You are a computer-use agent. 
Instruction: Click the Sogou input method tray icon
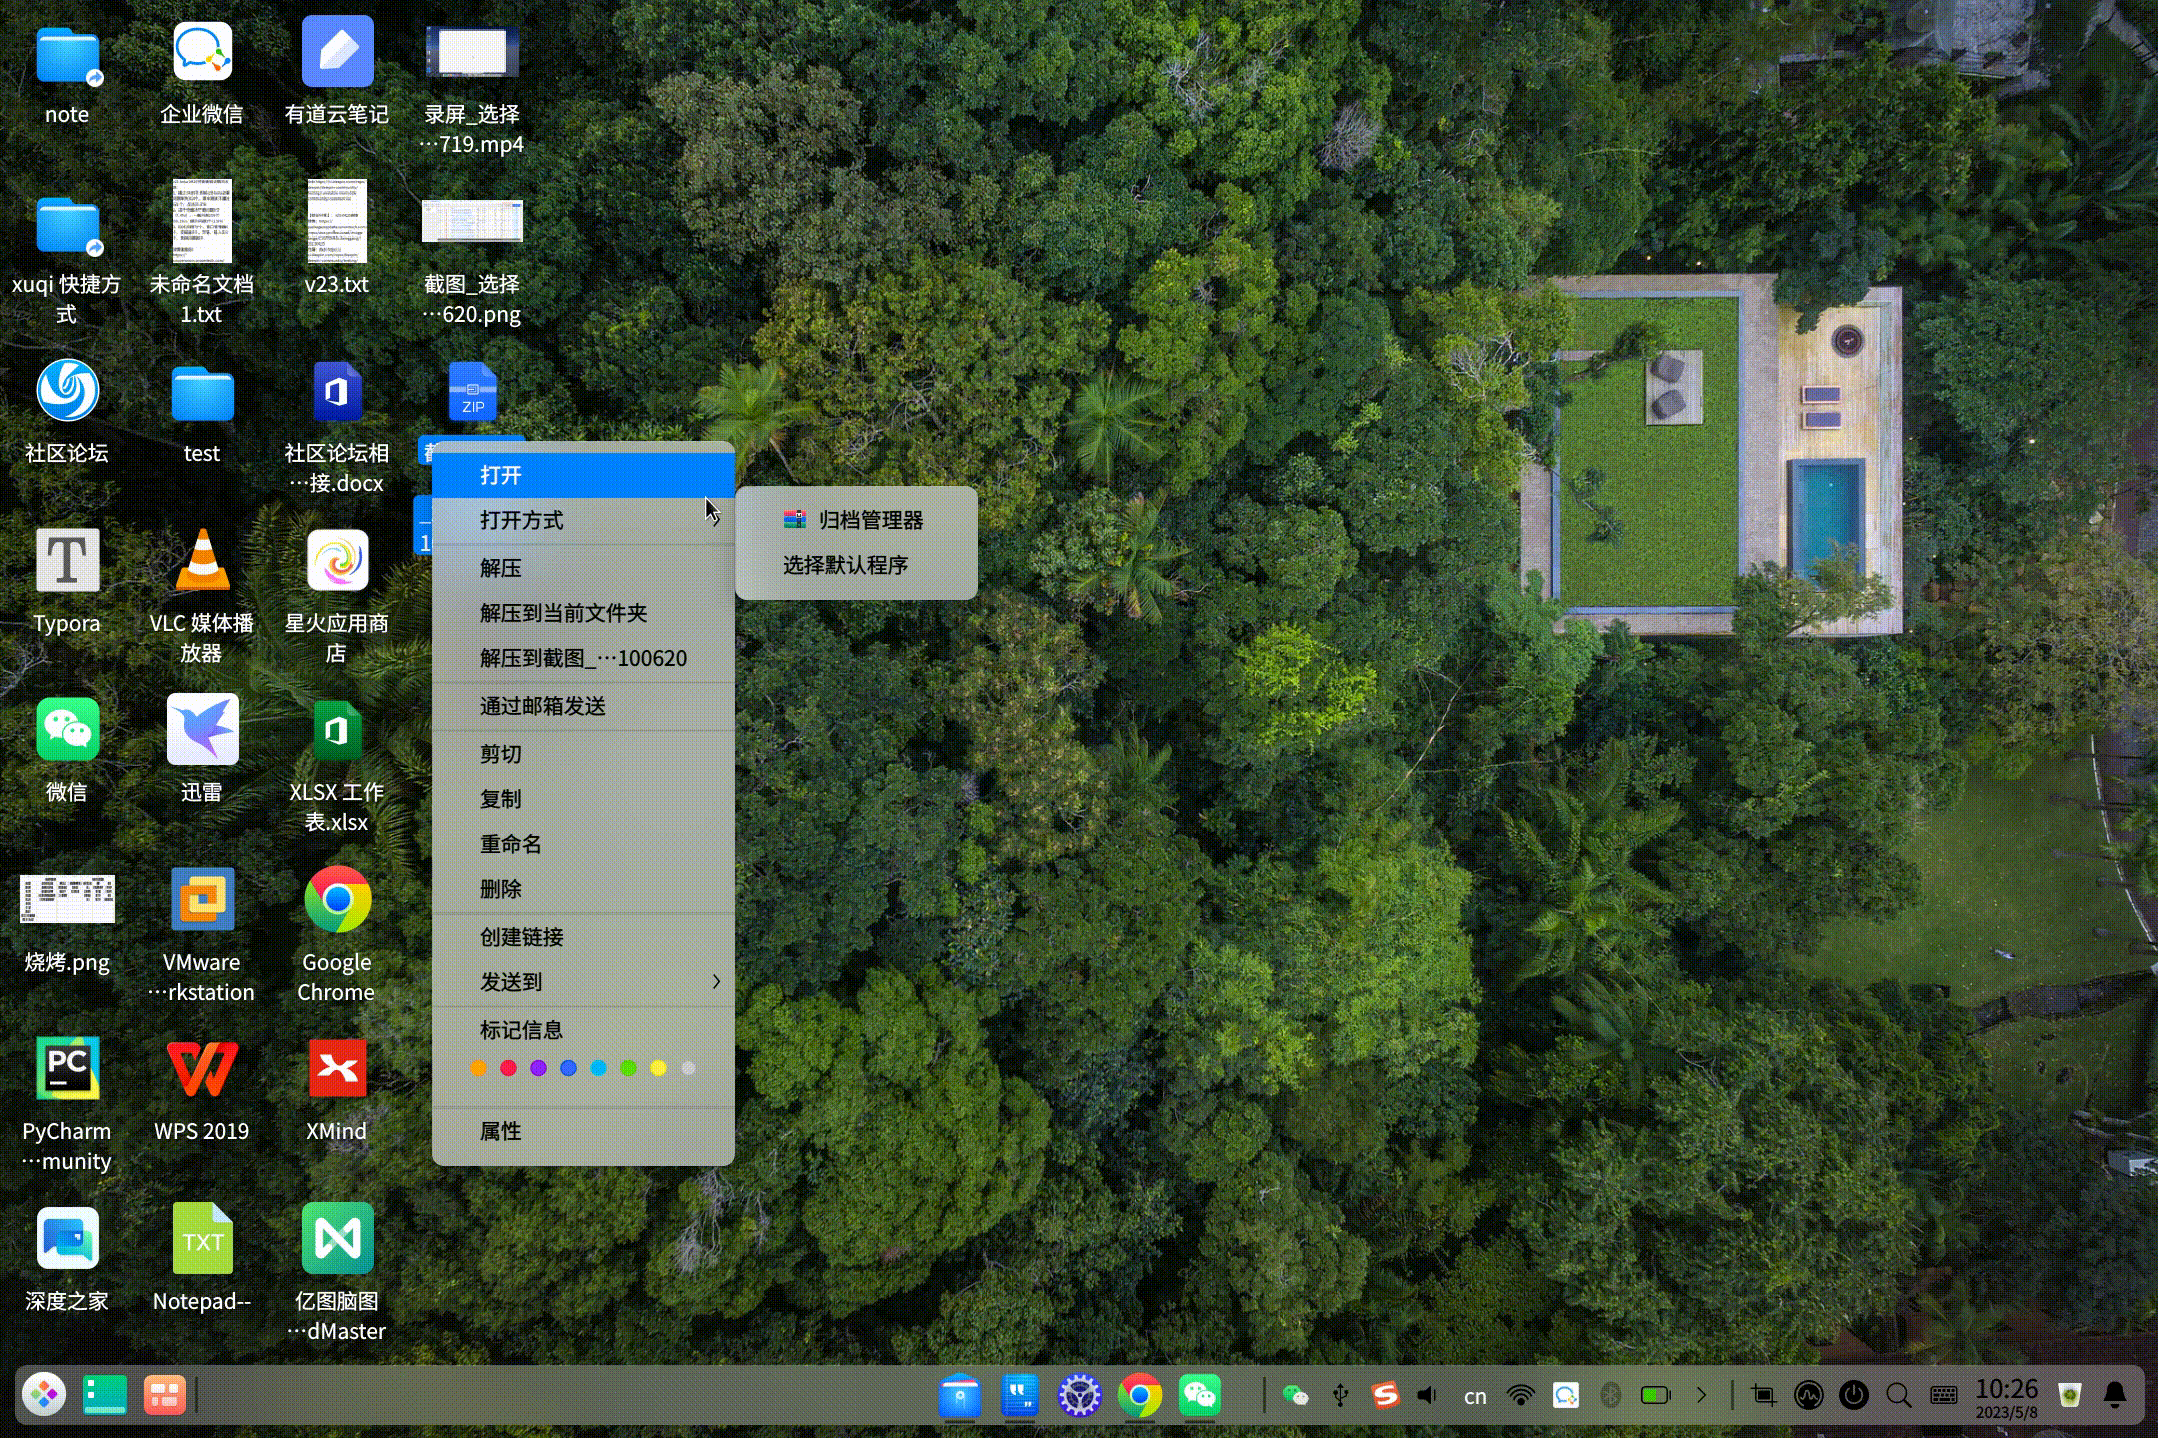tap(1384, 1395)
